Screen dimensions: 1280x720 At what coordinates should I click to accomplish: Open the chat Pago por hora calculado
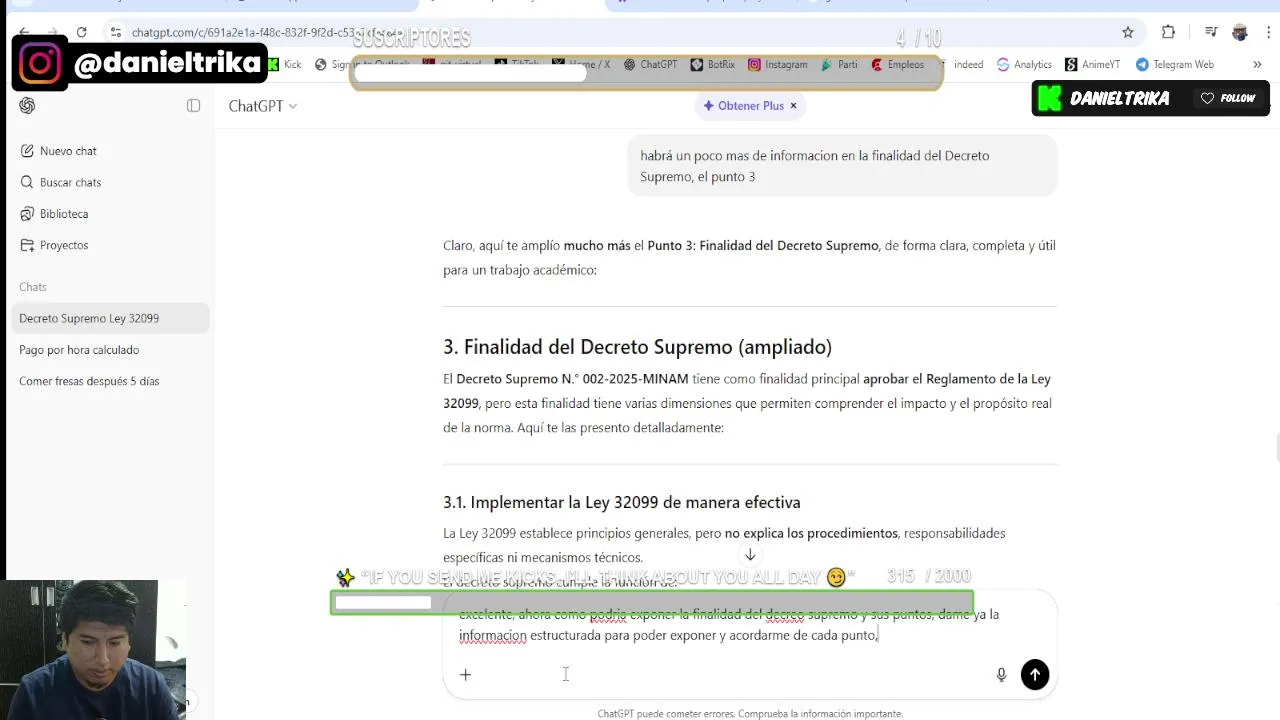pyautogui.click(x=108, y=350)
